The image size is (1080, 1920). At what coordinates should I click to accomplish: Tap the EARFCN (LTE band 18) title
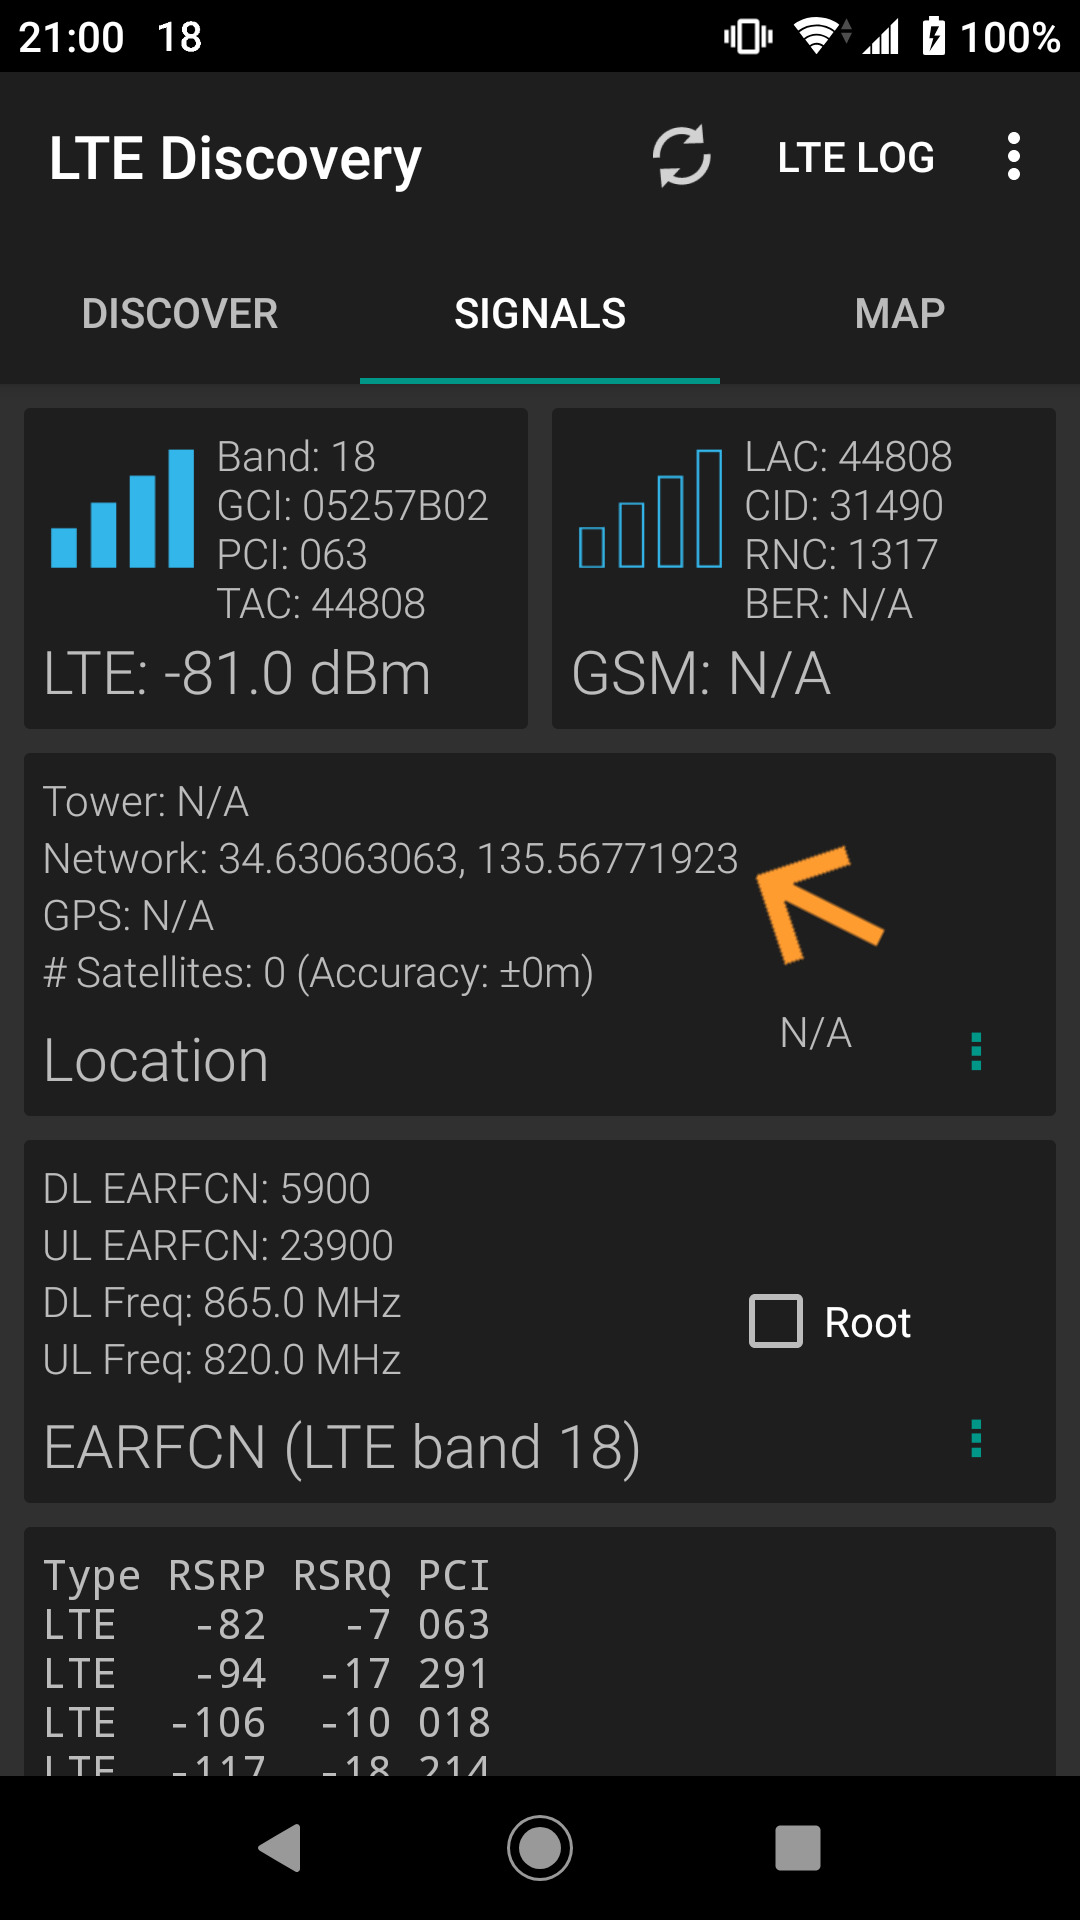tap(342, 1447)
